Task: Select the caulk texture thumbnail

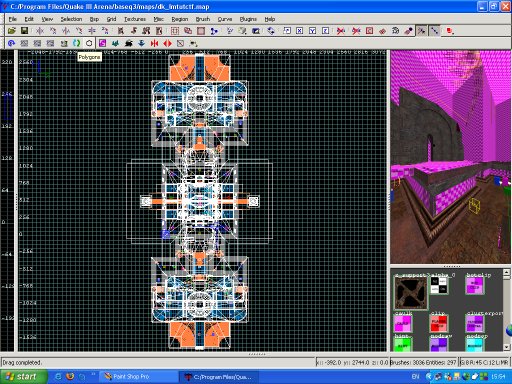Action: point(403,324)
